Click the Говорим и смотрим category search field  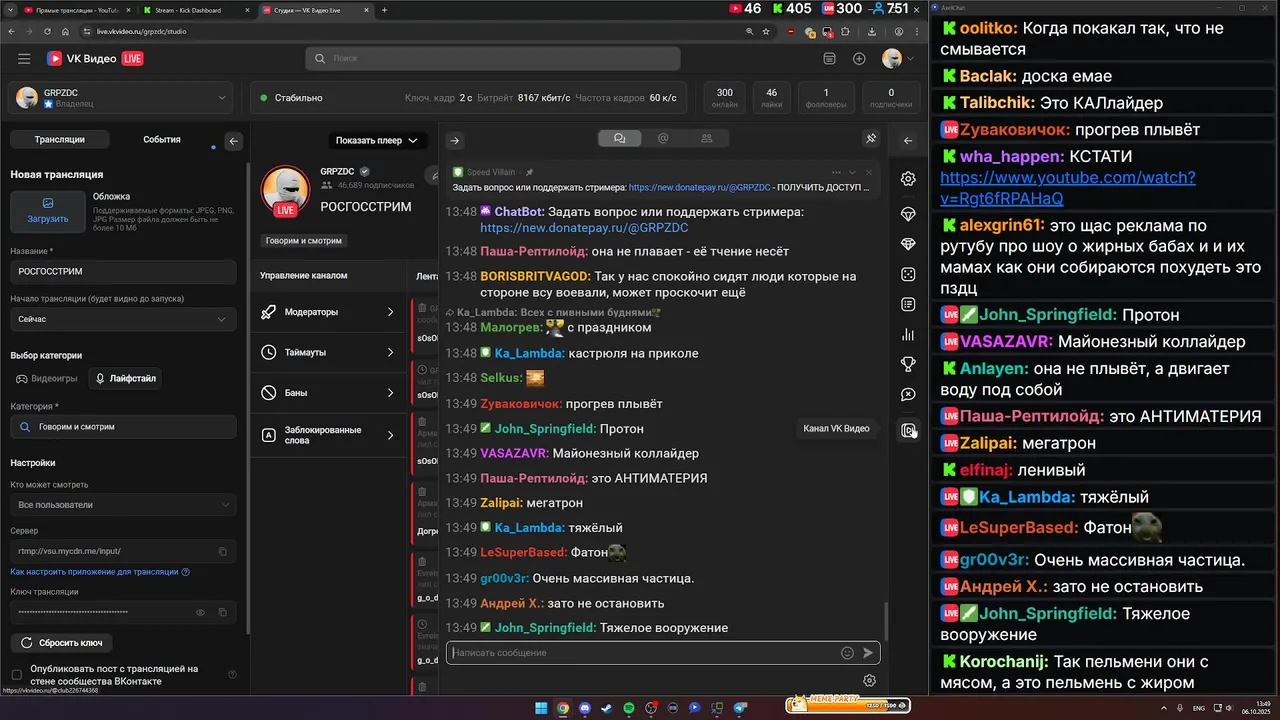(123, 427)
